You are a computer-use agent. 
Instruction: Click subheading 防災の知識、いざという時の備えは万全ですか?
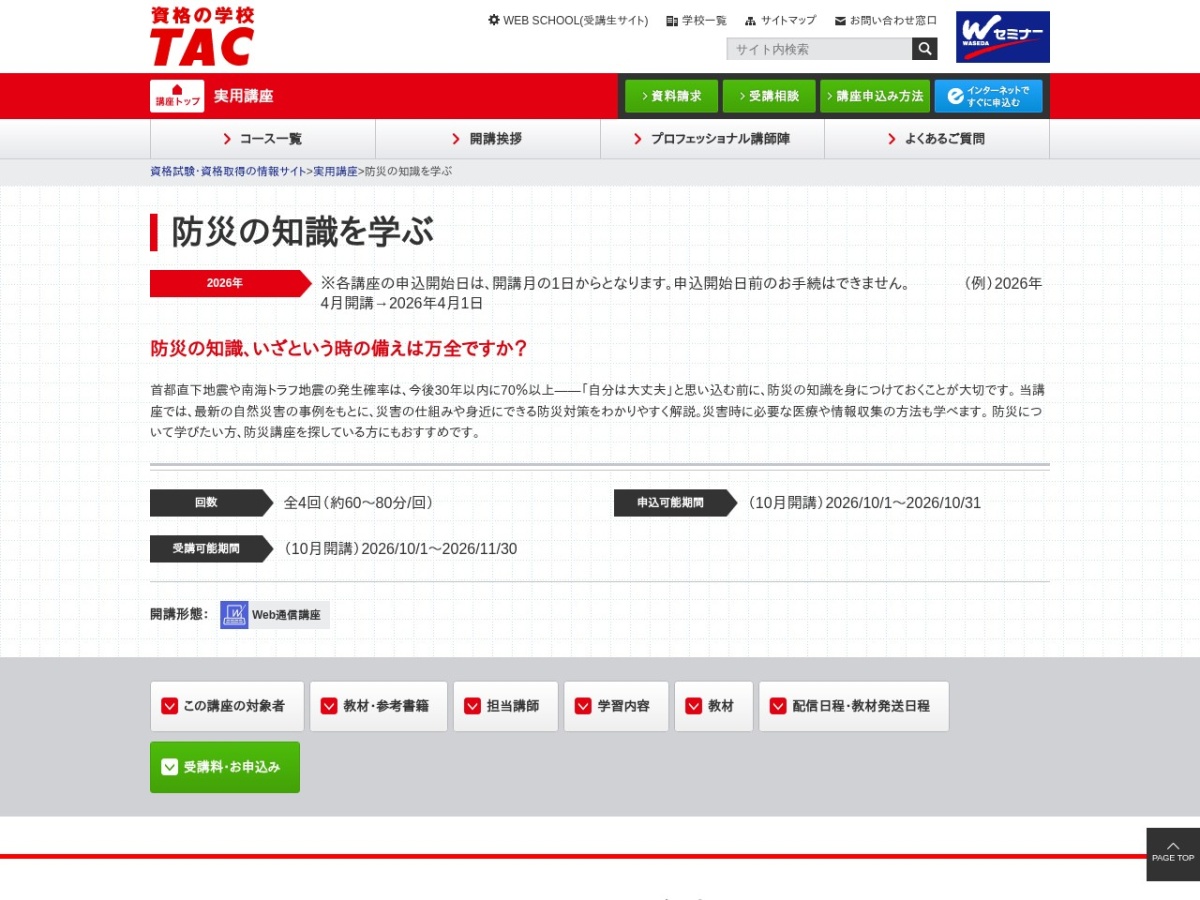click(x=339, y=349)
